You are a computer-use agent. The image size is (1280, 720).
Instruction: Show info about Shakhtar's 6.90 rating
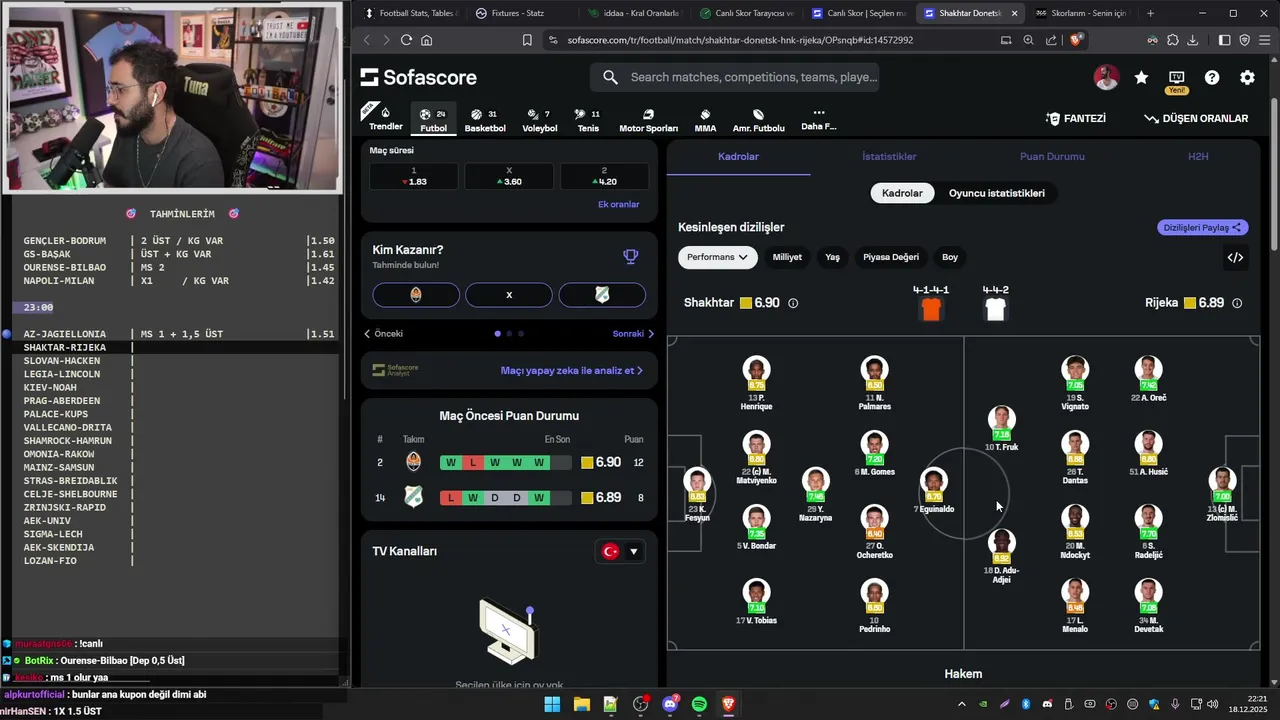coord(793,303)
